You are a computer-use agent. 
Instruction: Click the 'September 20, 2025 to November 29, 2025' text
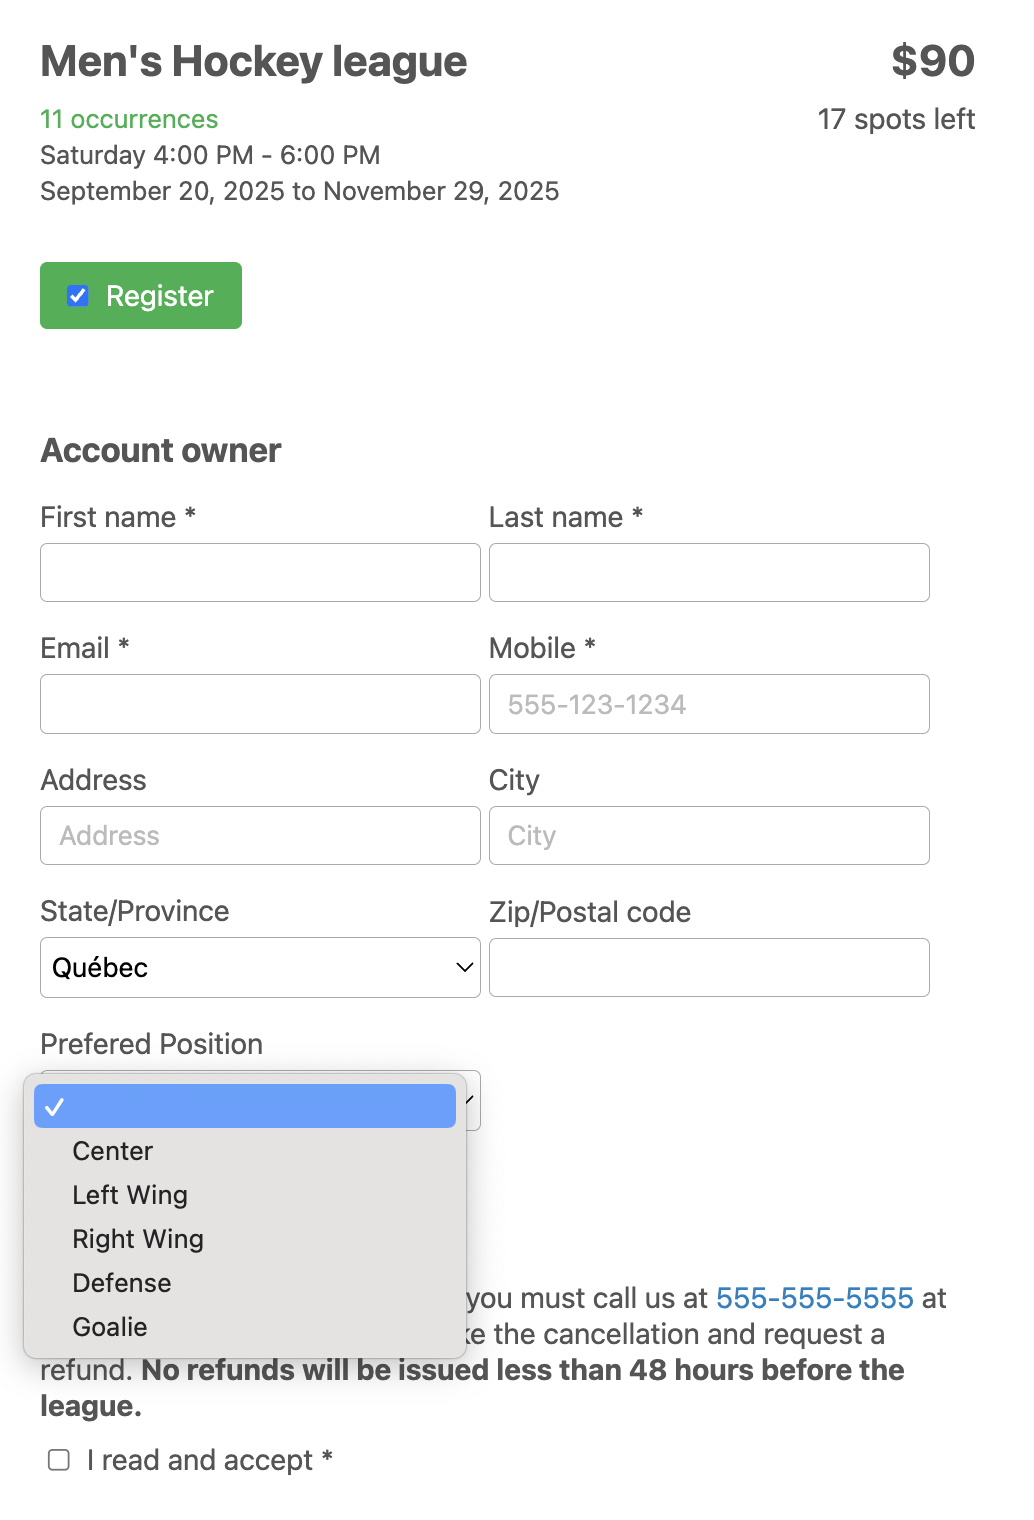(300, 191)
